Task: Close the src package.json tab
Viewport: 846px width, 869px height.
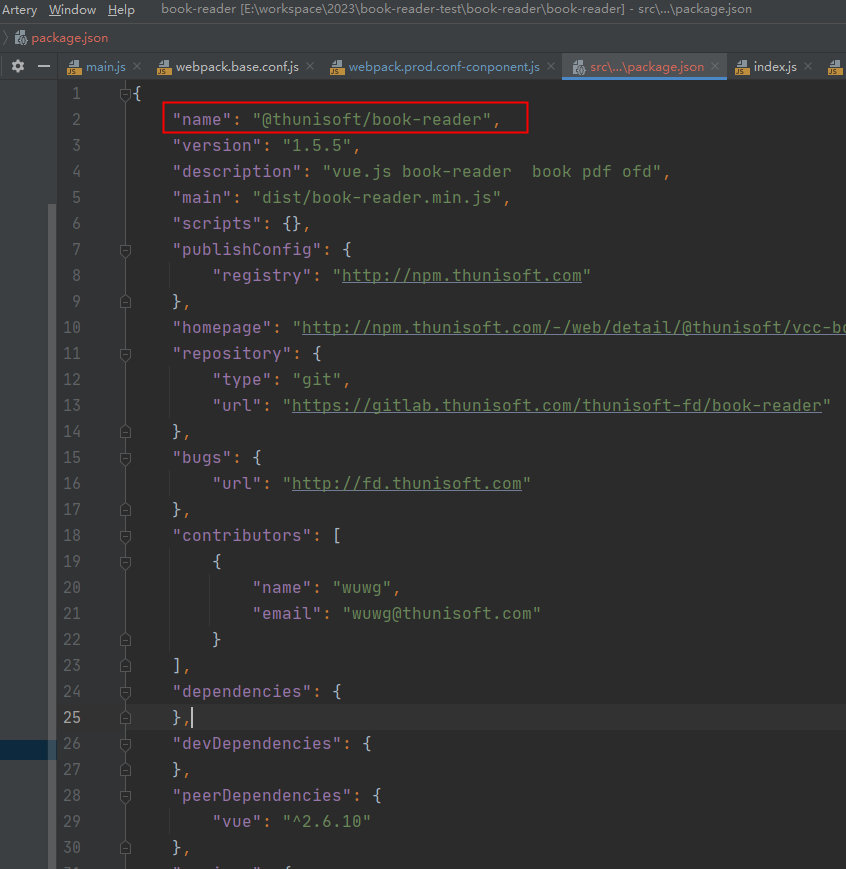Action: (x=715, y=68)
